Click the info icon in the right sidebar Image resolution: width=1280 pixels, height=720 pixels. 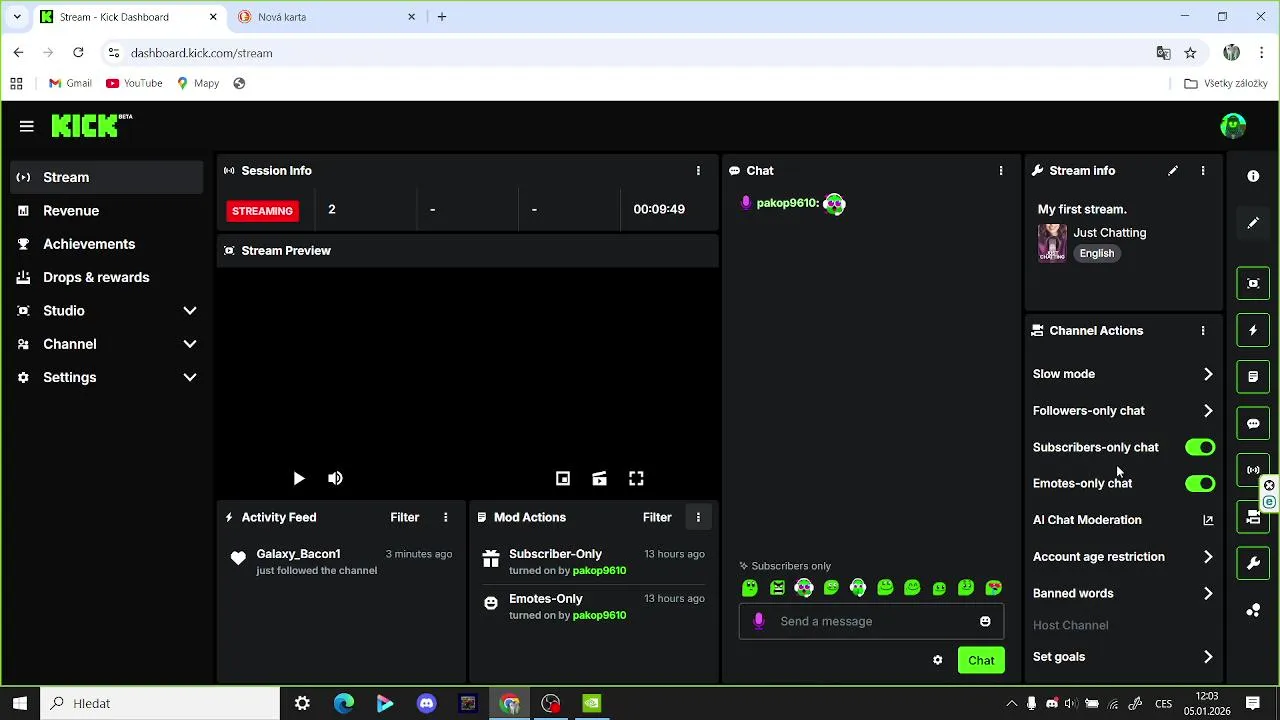pyautogui.click(x=1253, y=176)
